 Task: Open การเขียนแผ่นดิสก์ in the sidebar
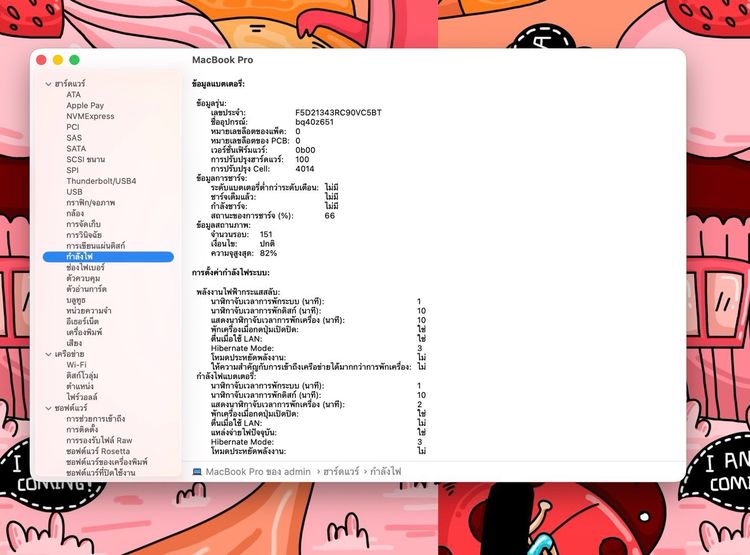[96, 245]
